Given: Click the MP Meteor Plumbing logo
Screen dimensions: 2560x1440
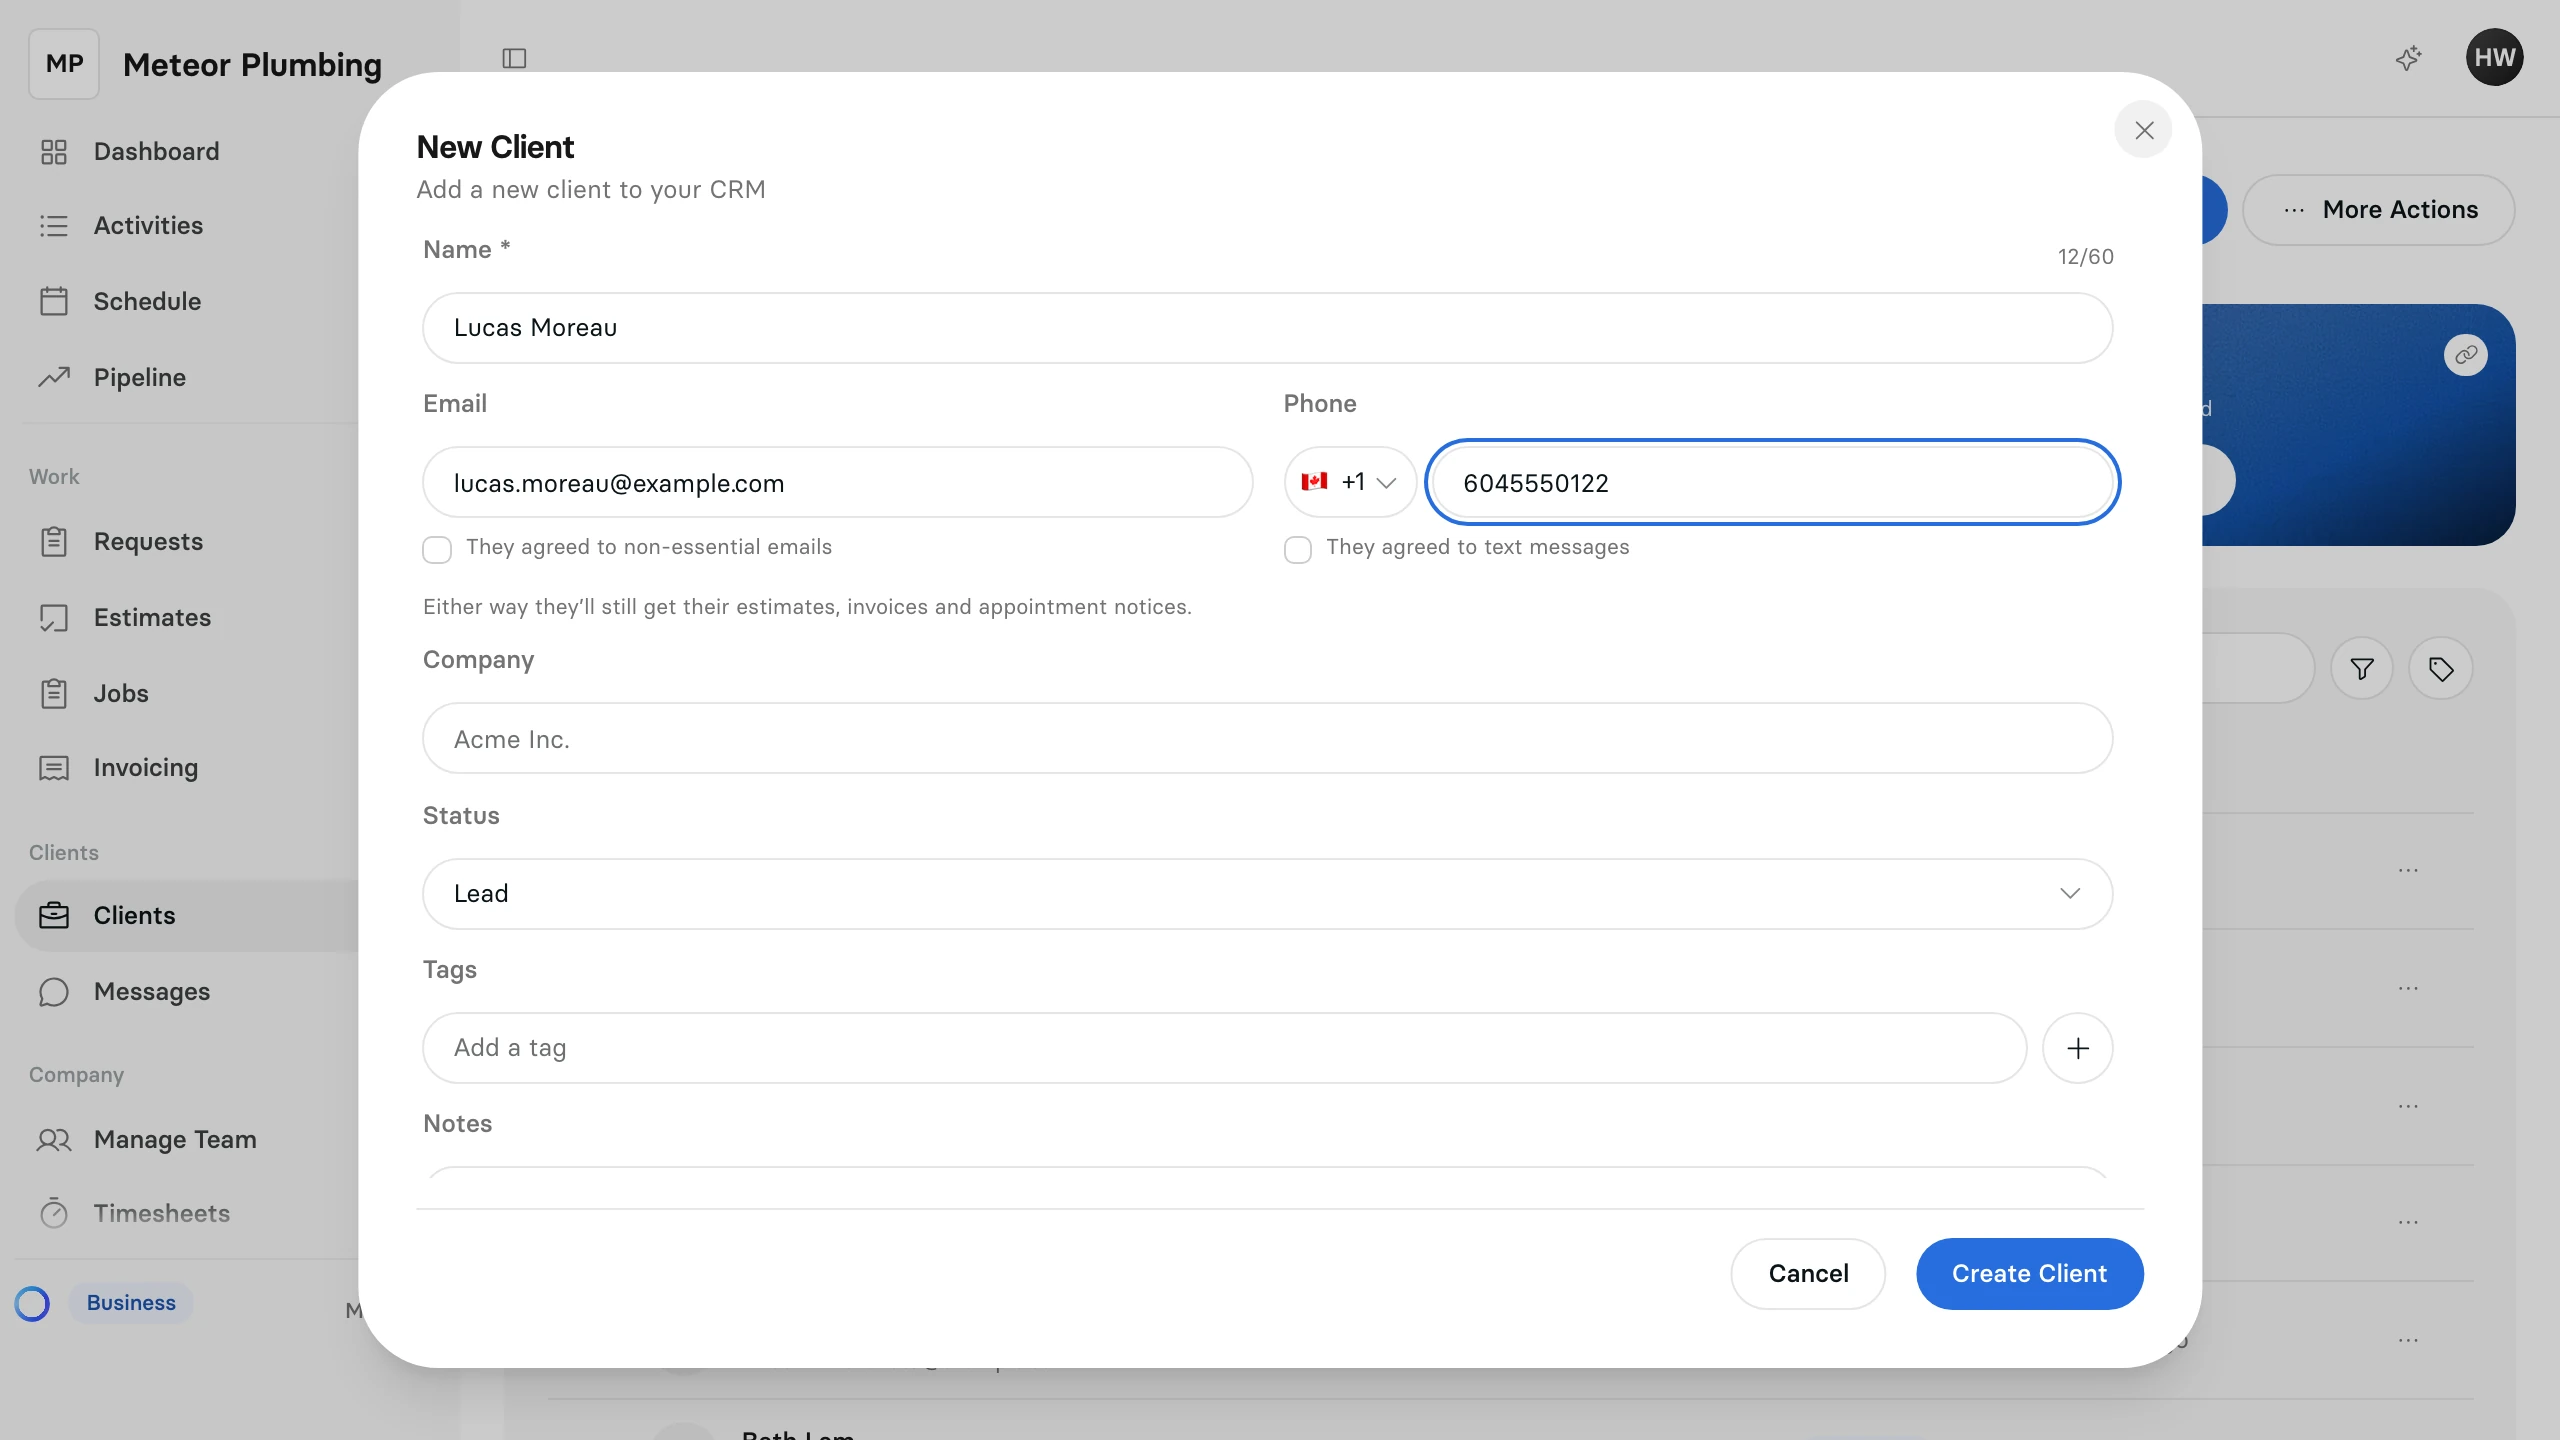Looking at the screenshot, I should point(64,64).
